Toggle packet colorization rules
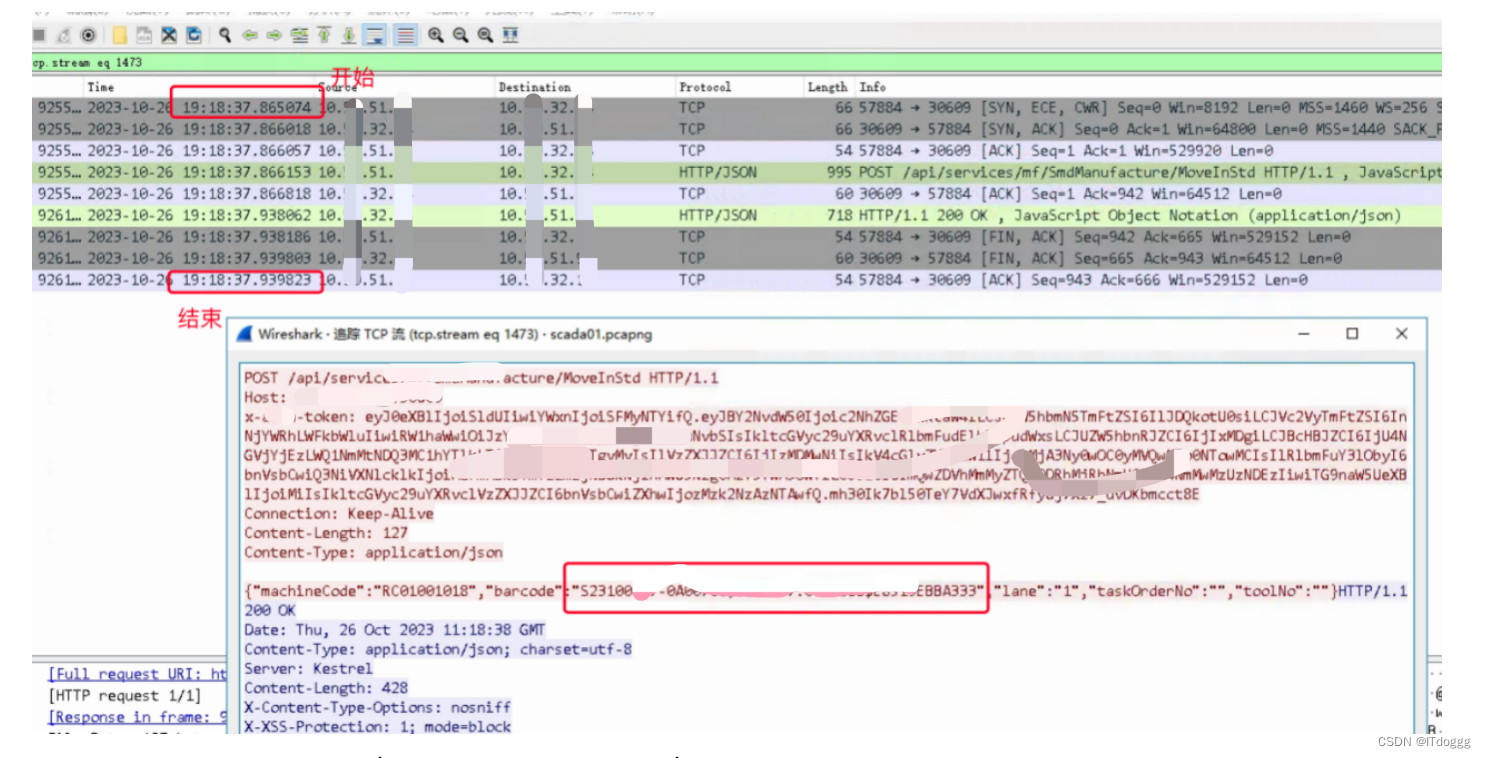 pyautogui.click(x=405, y=35)
